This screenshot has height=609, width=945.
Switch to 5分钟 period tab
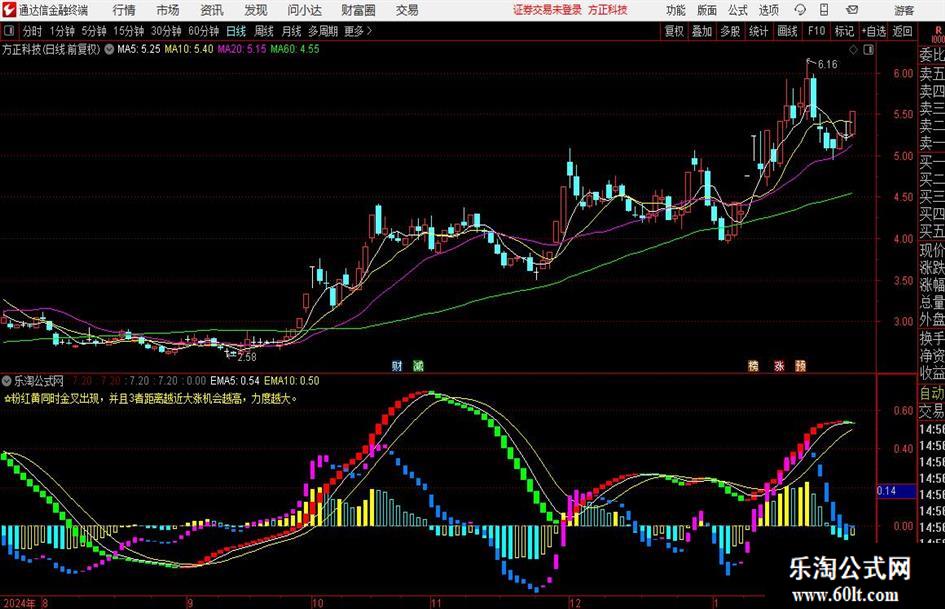(93, 31)
